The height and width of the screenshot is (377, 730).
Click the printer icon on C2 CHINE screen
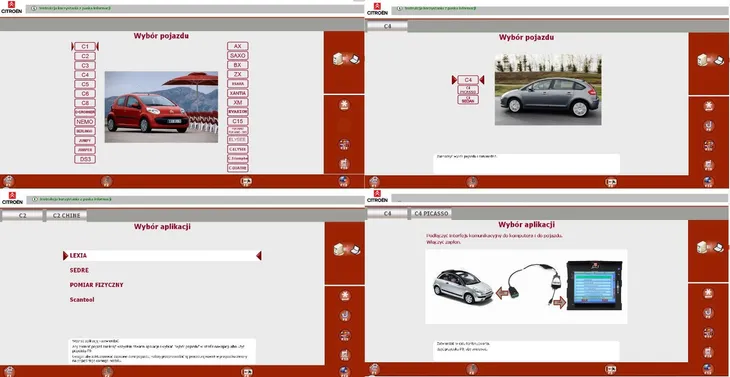(345, 355)
